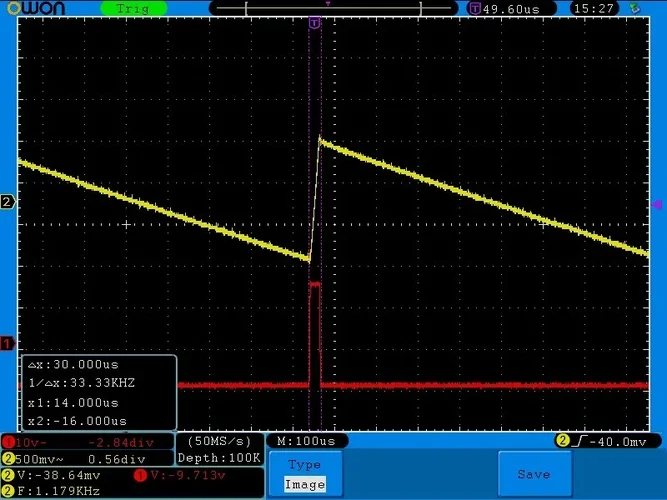Click the (50MS/s) sample rate readout
The height and width of the screenshot is (500, 667).
(x=219, y=441)
